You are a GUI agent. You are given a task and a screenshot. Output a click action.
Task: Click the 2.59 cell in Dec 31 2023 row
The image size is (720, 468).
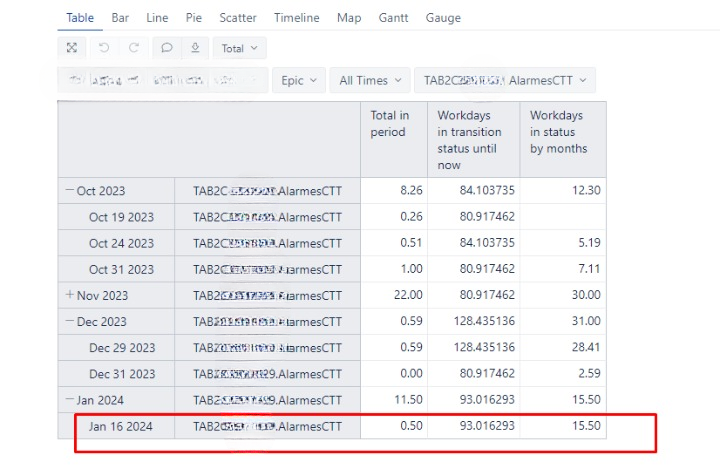[563, 373]
